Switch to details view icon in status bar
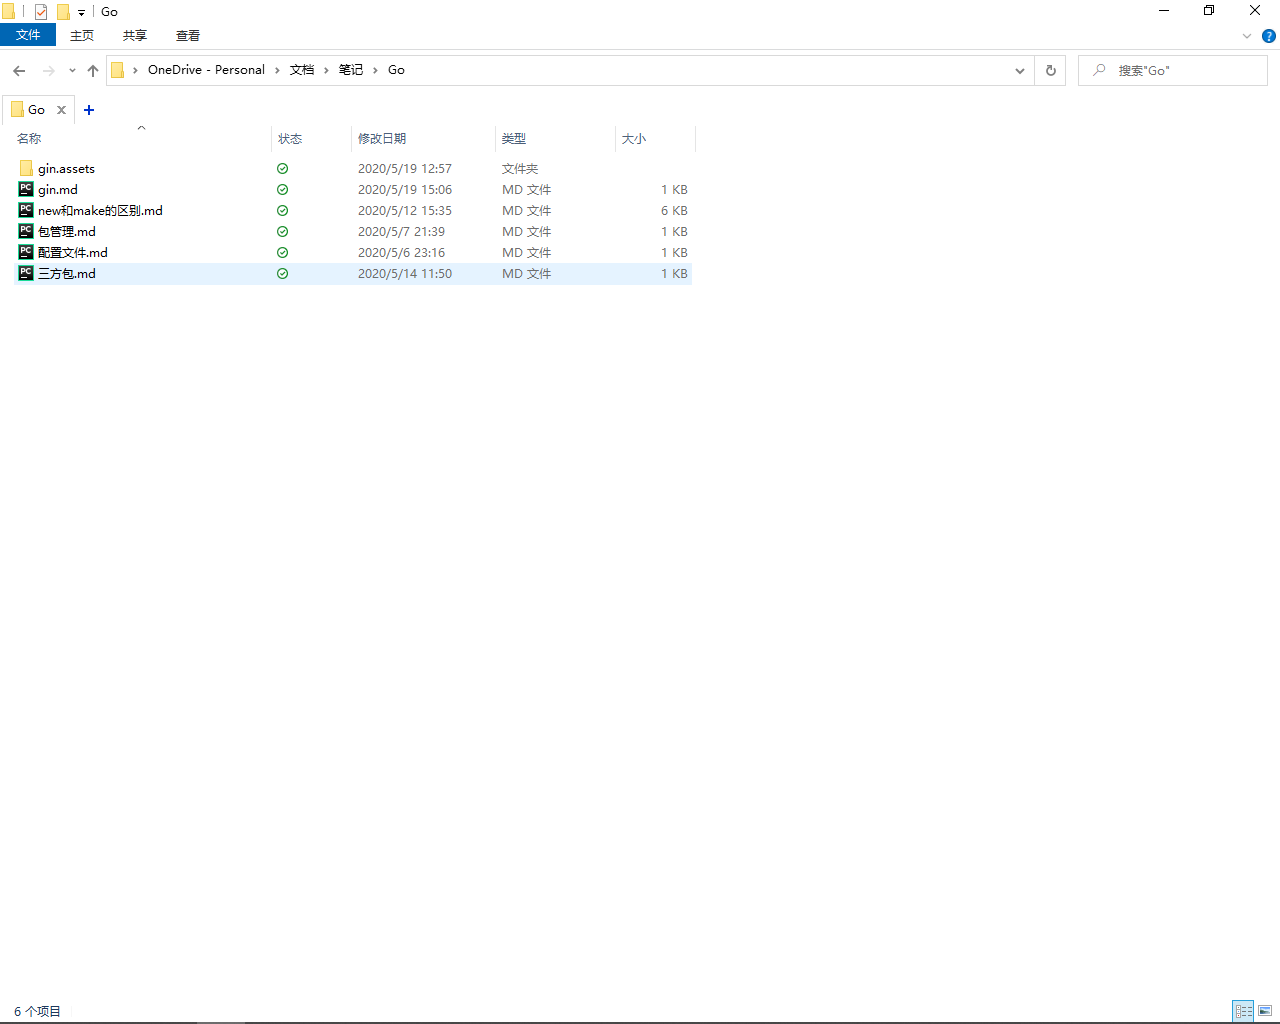This screenshot has width=1280, height=1024. 1243,1011
